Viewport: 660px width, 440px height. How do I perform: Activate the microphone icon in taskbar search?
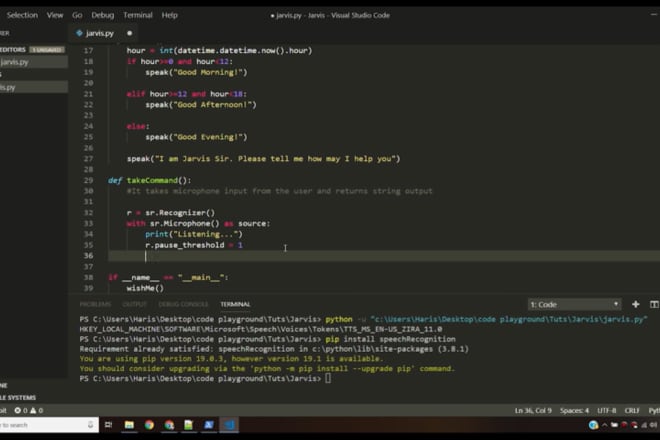tap(90, 425)
